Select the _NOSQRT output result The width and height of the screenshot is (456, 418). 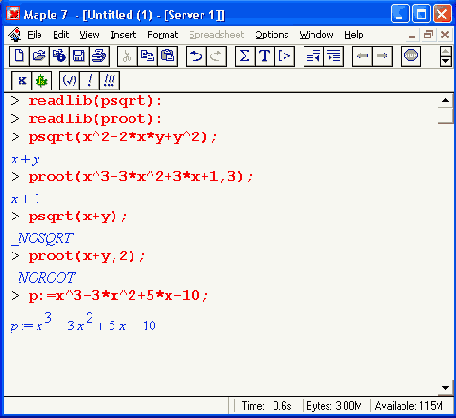tap(42, 238)
